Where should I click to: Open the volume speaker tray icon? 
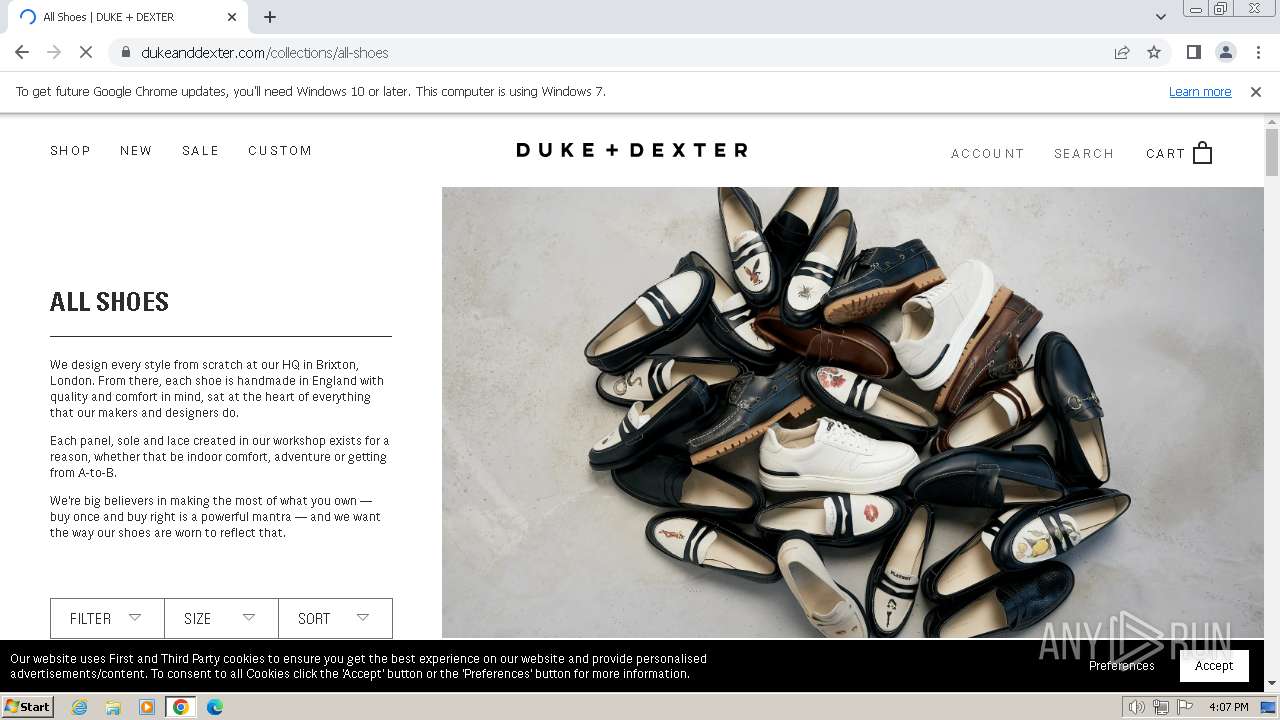coord(1137,707)
